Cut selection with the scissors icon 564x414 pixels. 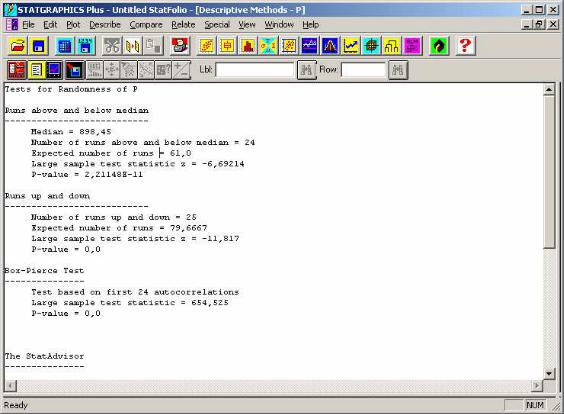[x=112, y=46]
